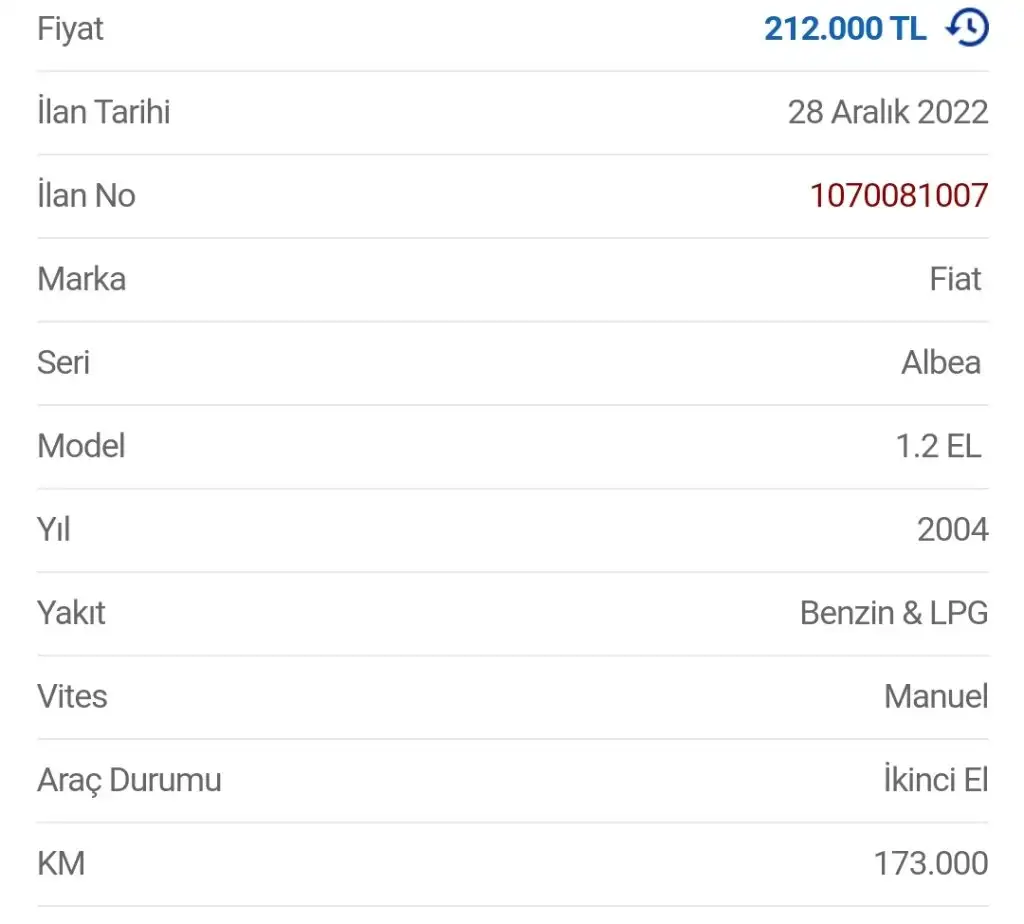Click the İkinci El condition value
The width and height of the screenshot is (1024, 924).
point(935,779)
